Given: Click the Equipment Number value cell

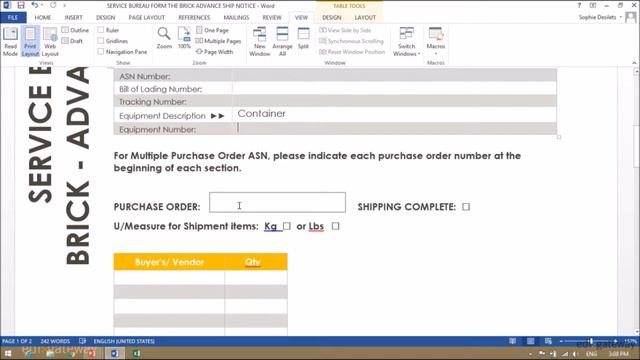Looking at the screenshot, I should [394, 129].
